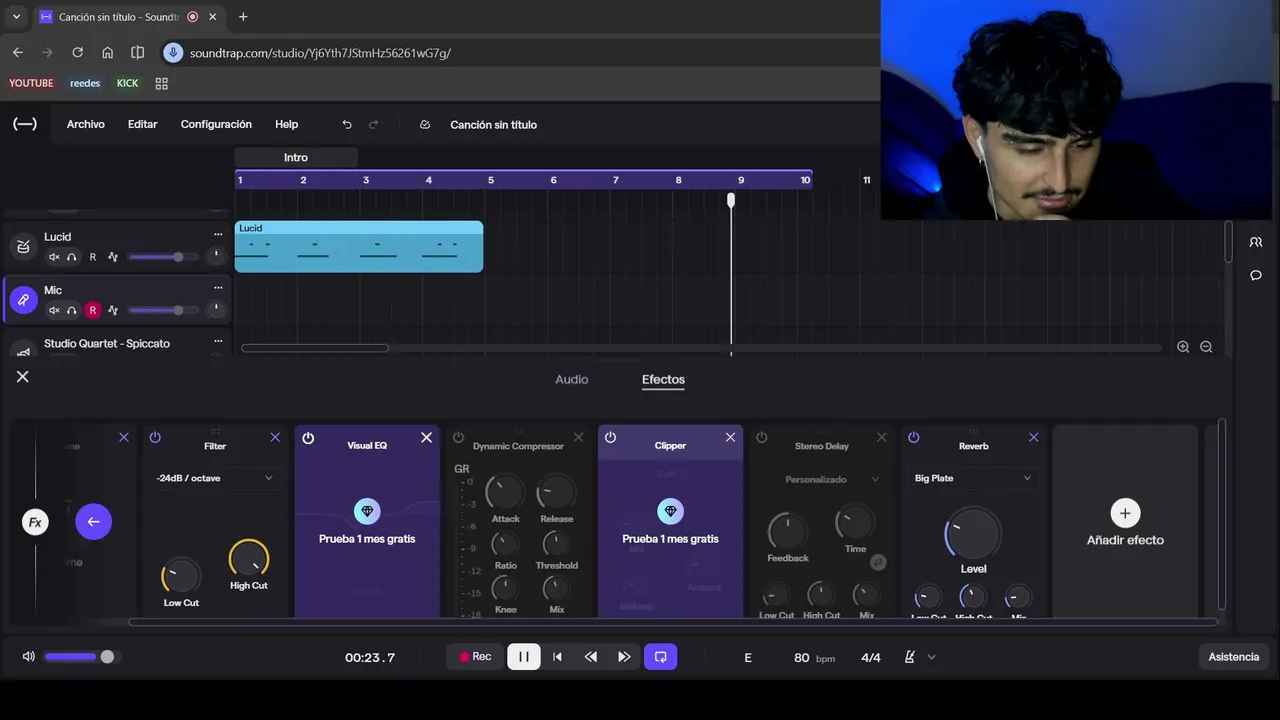Screen dimensions: 1280x720
Task: Toggle the metronome icon
Action: 909,657
